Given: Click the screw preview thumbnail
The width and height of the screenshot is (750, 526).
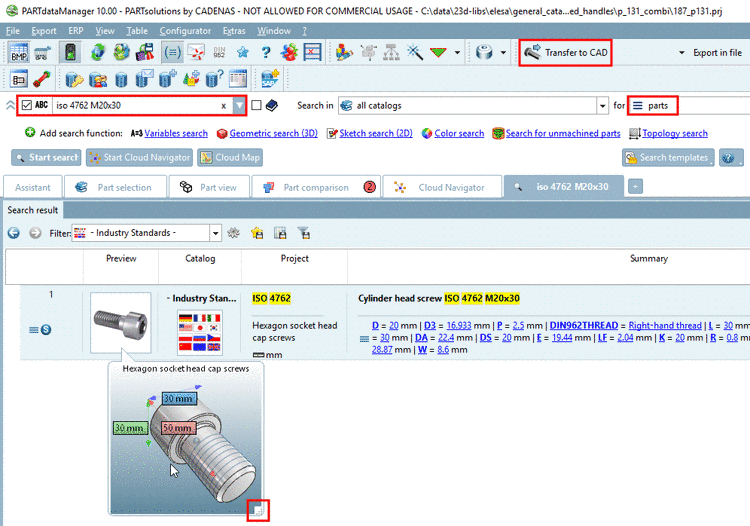Looking at the screenshot, I should pyautogui.click(x=120, y=322).
